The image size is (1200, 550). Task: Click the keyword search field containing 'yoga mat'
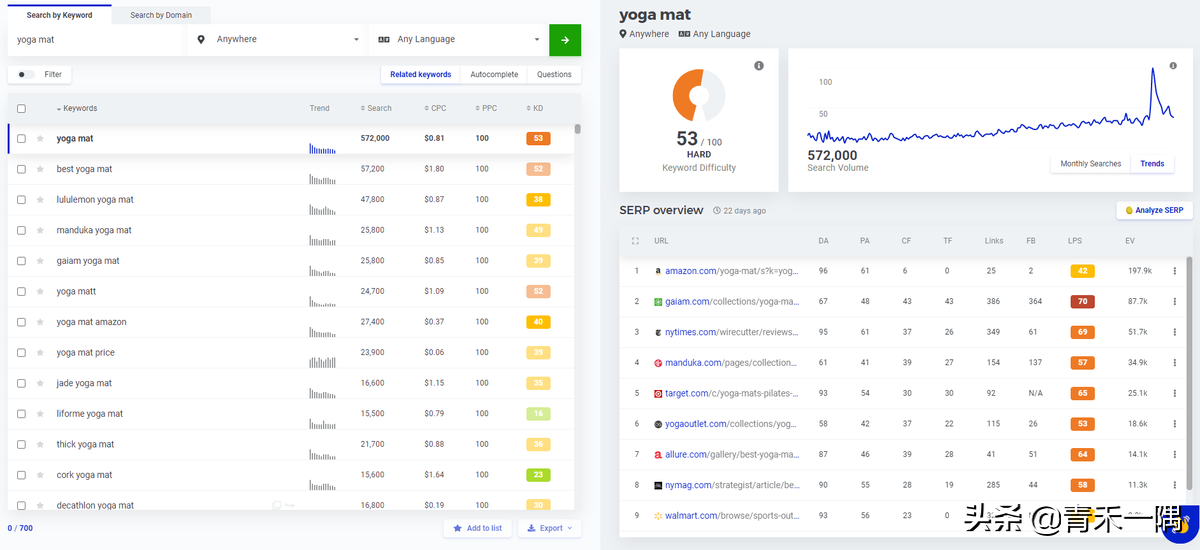click(97, 40)
